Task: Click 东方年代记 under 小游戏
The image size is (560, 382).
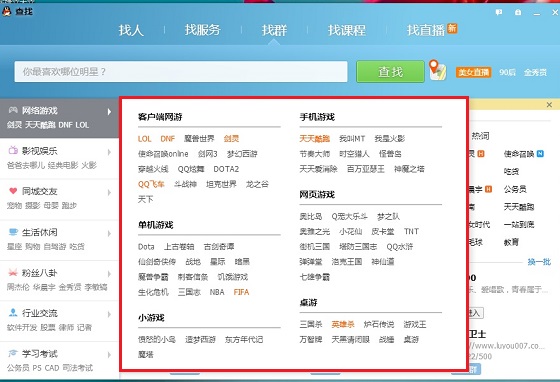Action: [x=244, y=339]
